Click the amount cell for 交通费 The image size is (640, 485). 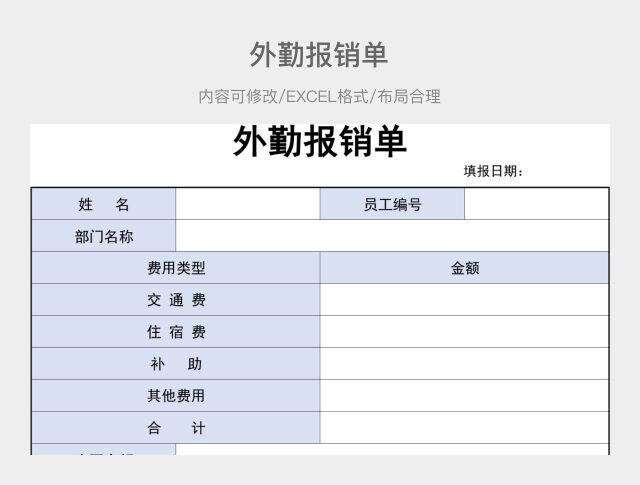pyautogui.click(x=465, y=300)
